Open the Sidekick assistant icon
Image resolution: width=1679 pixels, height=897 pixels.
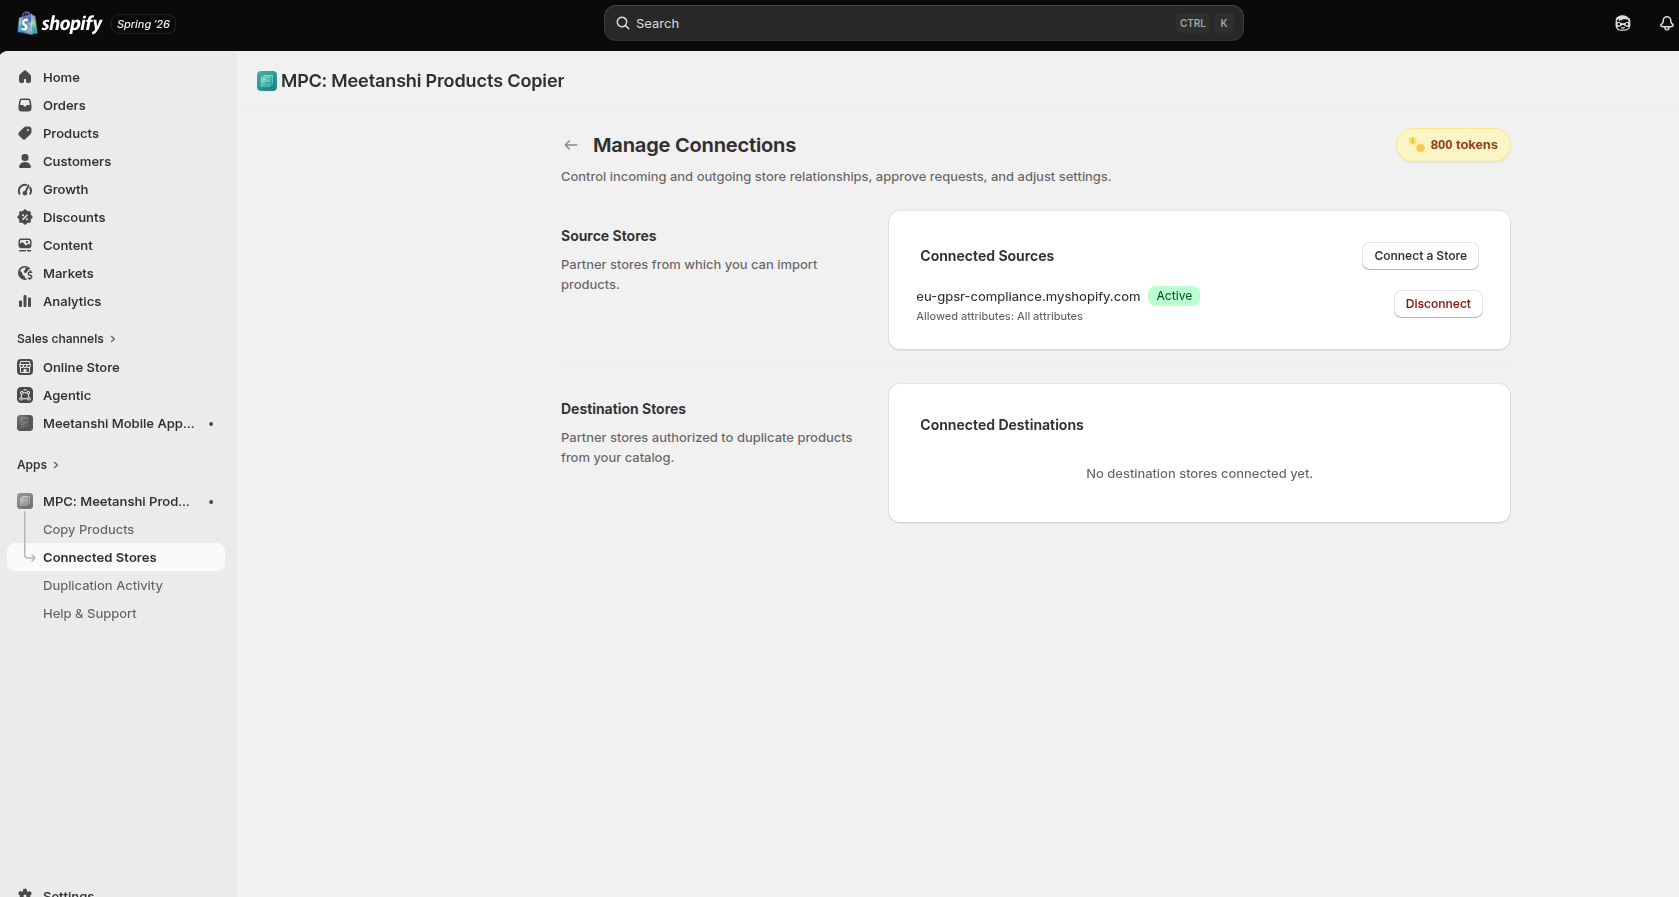click(x=1623, y=23)
